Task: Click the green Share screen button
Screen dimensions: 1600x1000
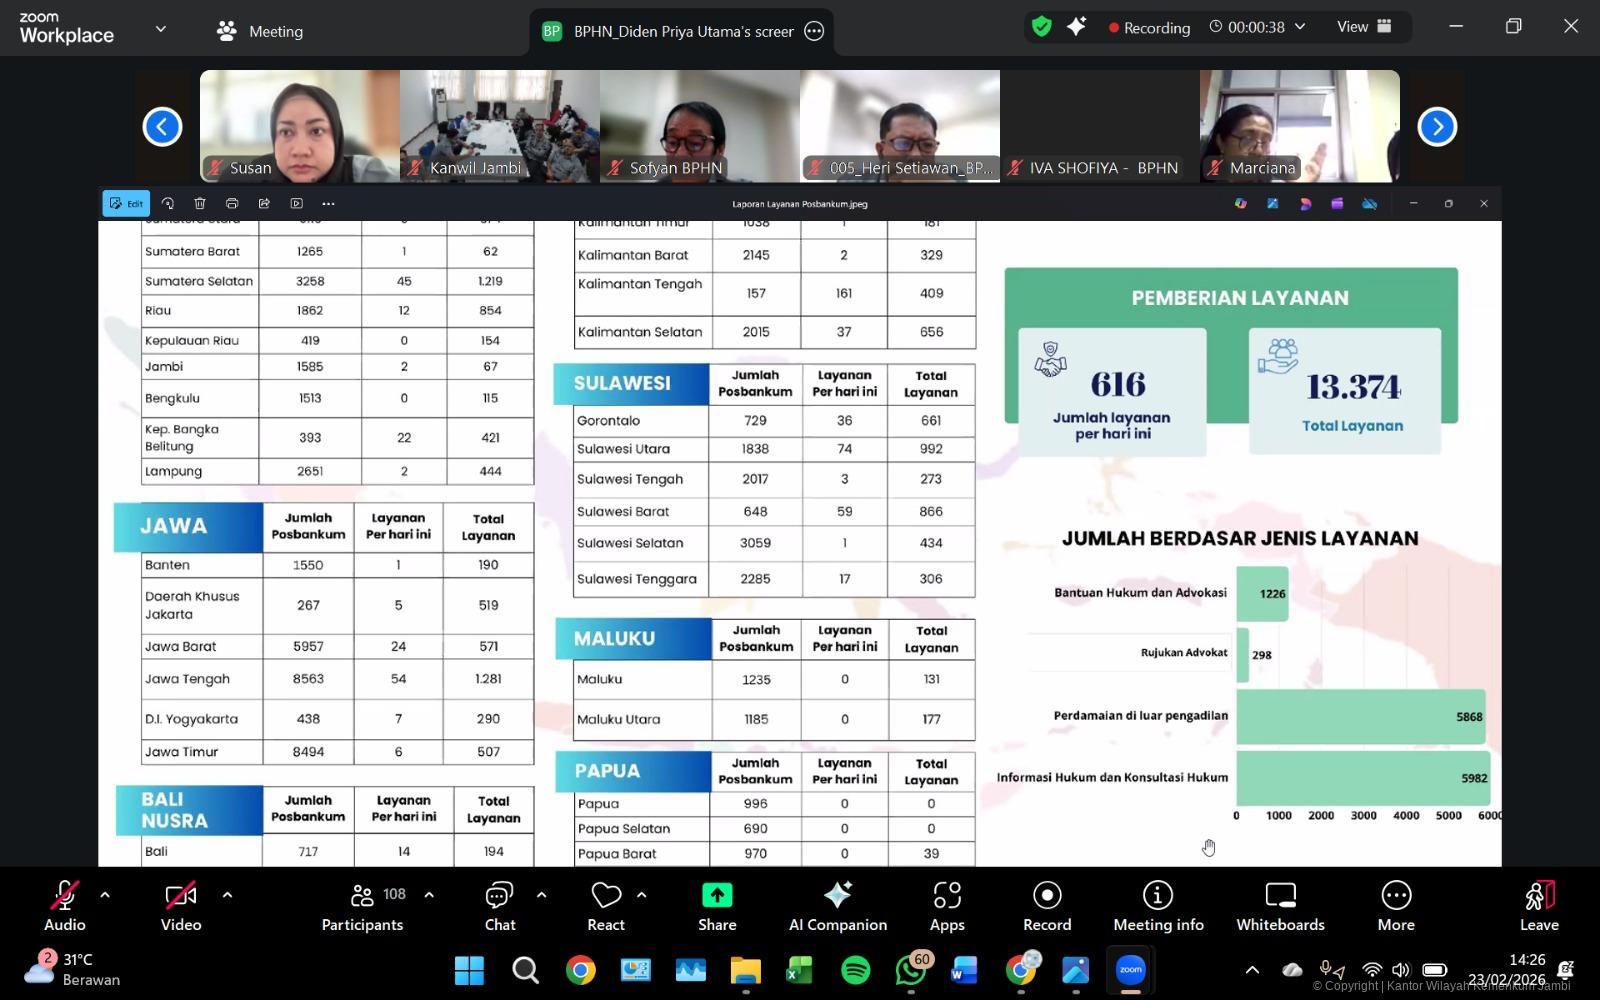Action: pyautogui.click(x=717, y=906)
